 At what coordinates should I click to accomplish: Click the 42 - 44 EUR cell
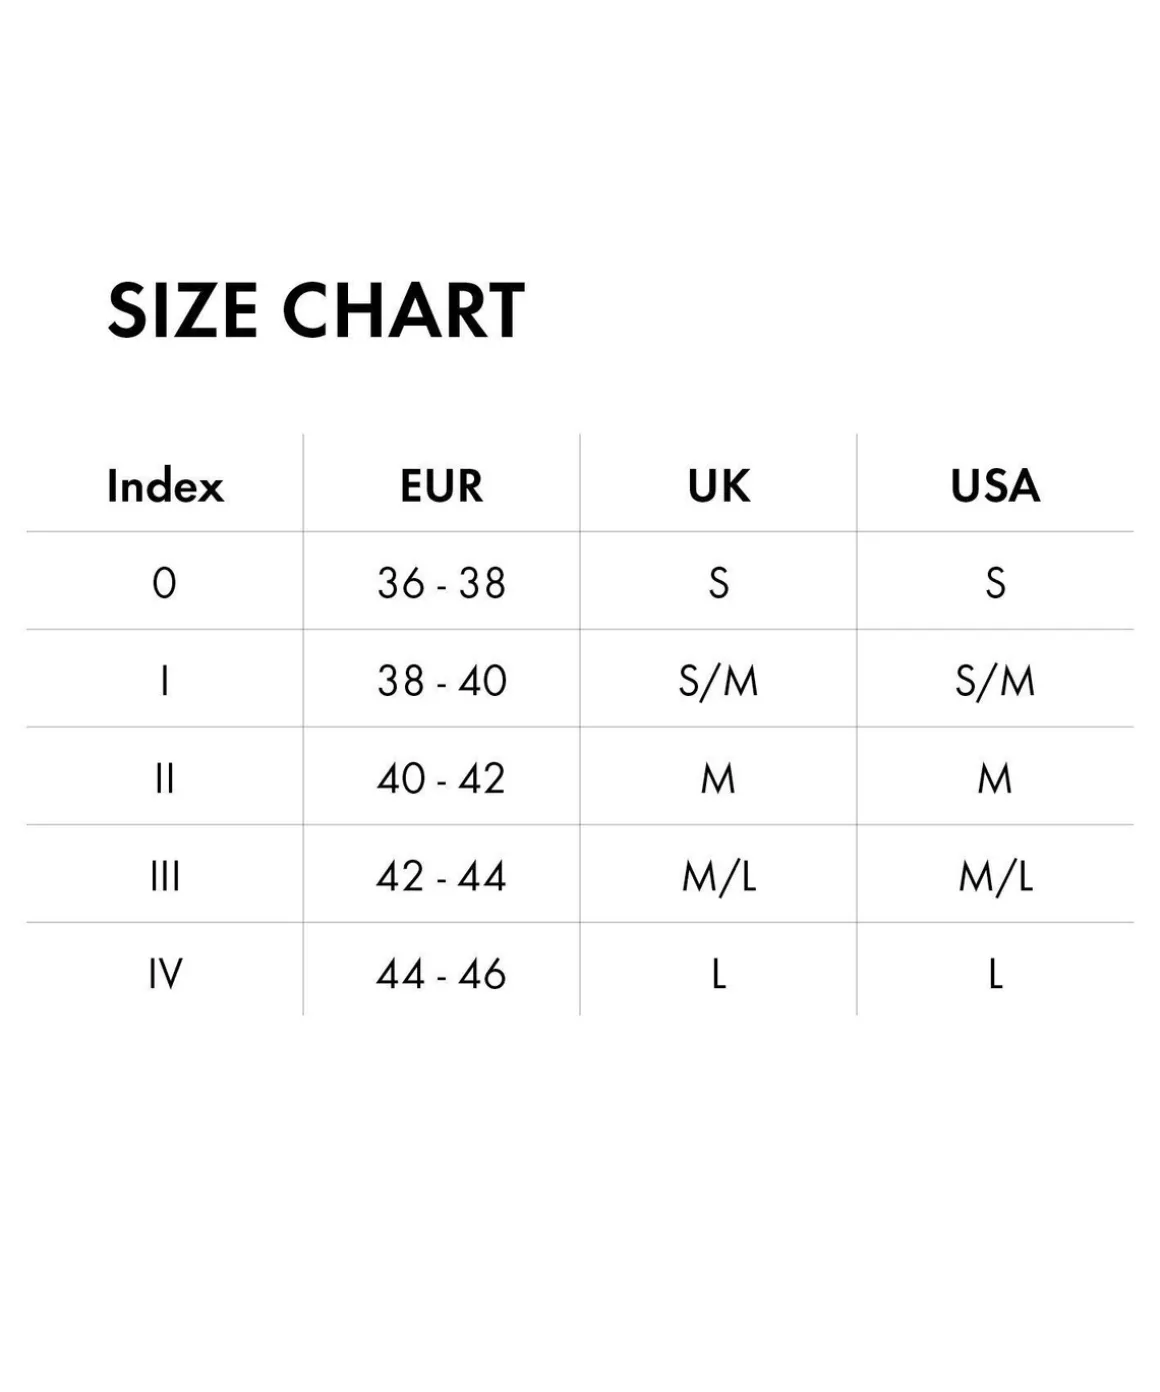(x=442, y=876)
